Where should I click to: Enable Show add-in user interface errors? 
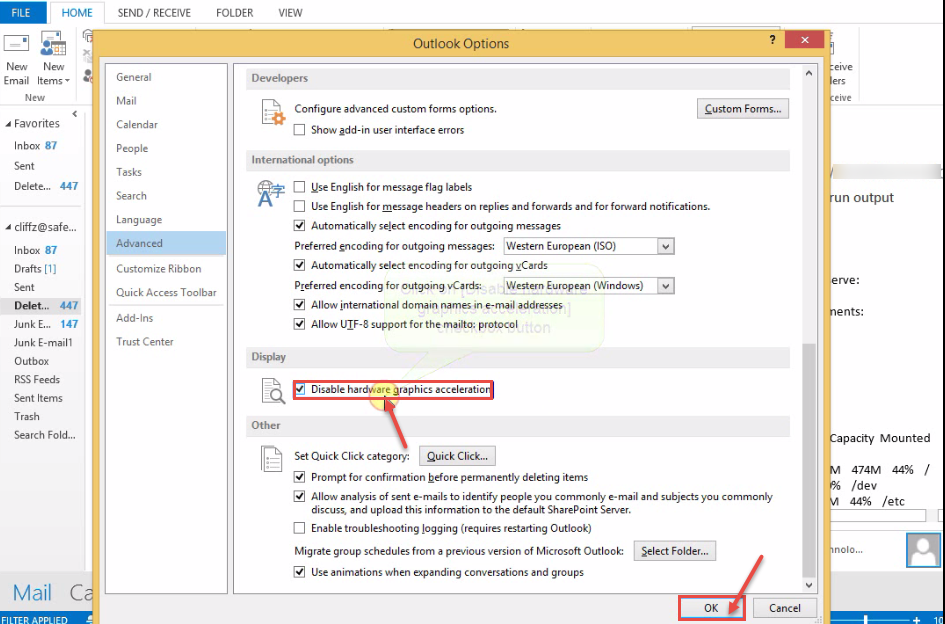pos(299,130)
